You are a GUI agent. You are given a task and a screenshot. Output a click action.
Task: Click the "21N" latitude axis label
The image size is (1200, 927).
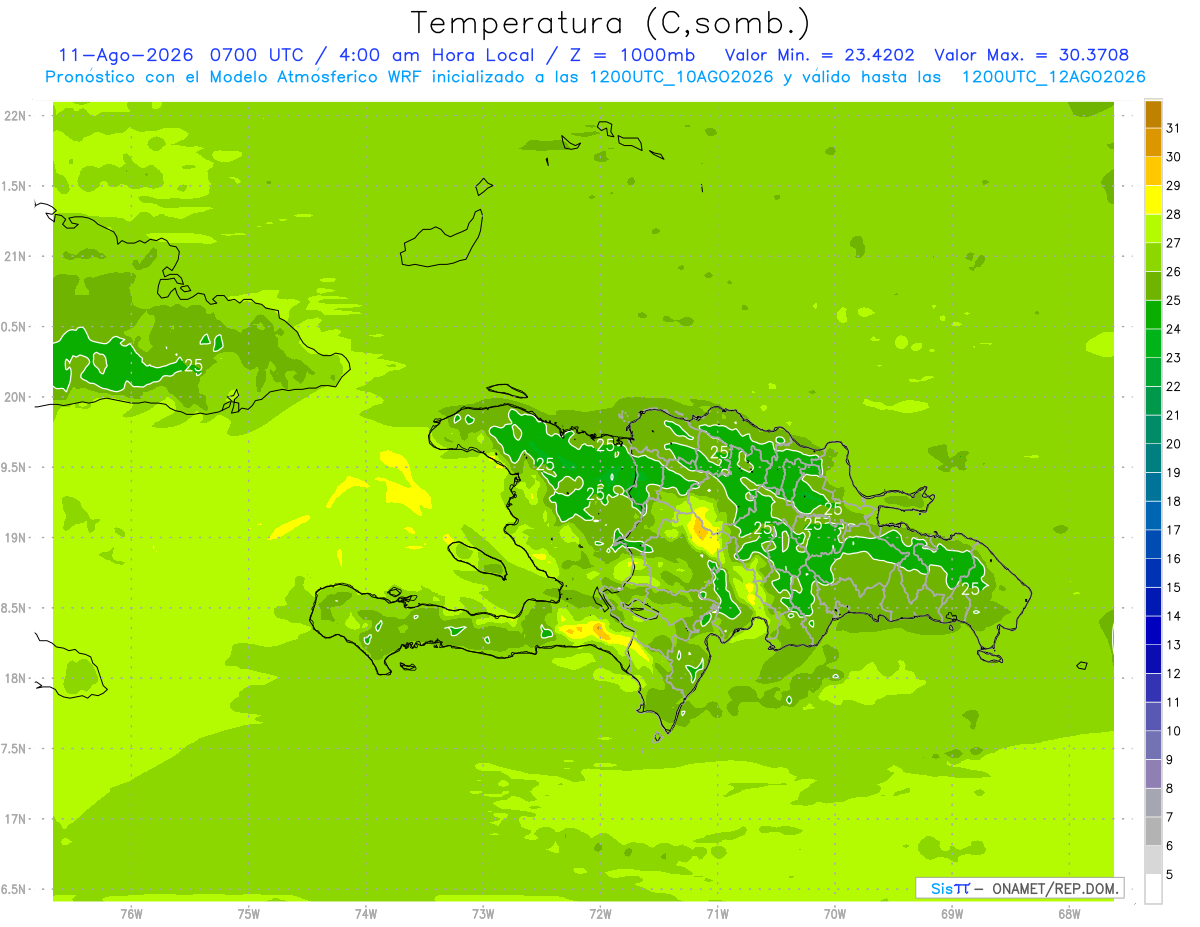(15, 257)
